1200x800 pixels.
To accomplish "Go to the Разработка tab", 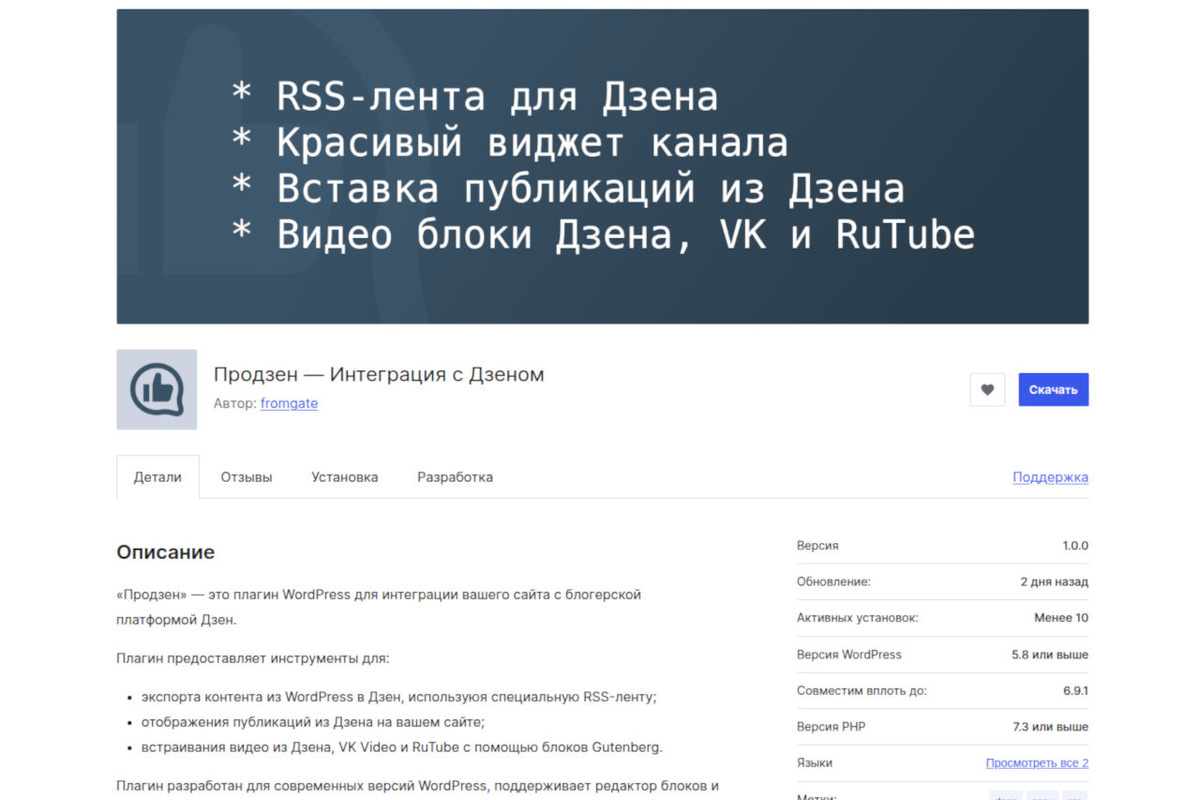I will pos(455,477).
